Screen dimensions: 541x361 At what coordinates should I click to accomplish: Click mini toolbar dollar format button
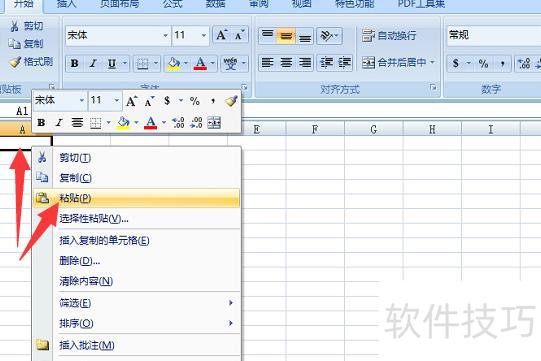167,101
